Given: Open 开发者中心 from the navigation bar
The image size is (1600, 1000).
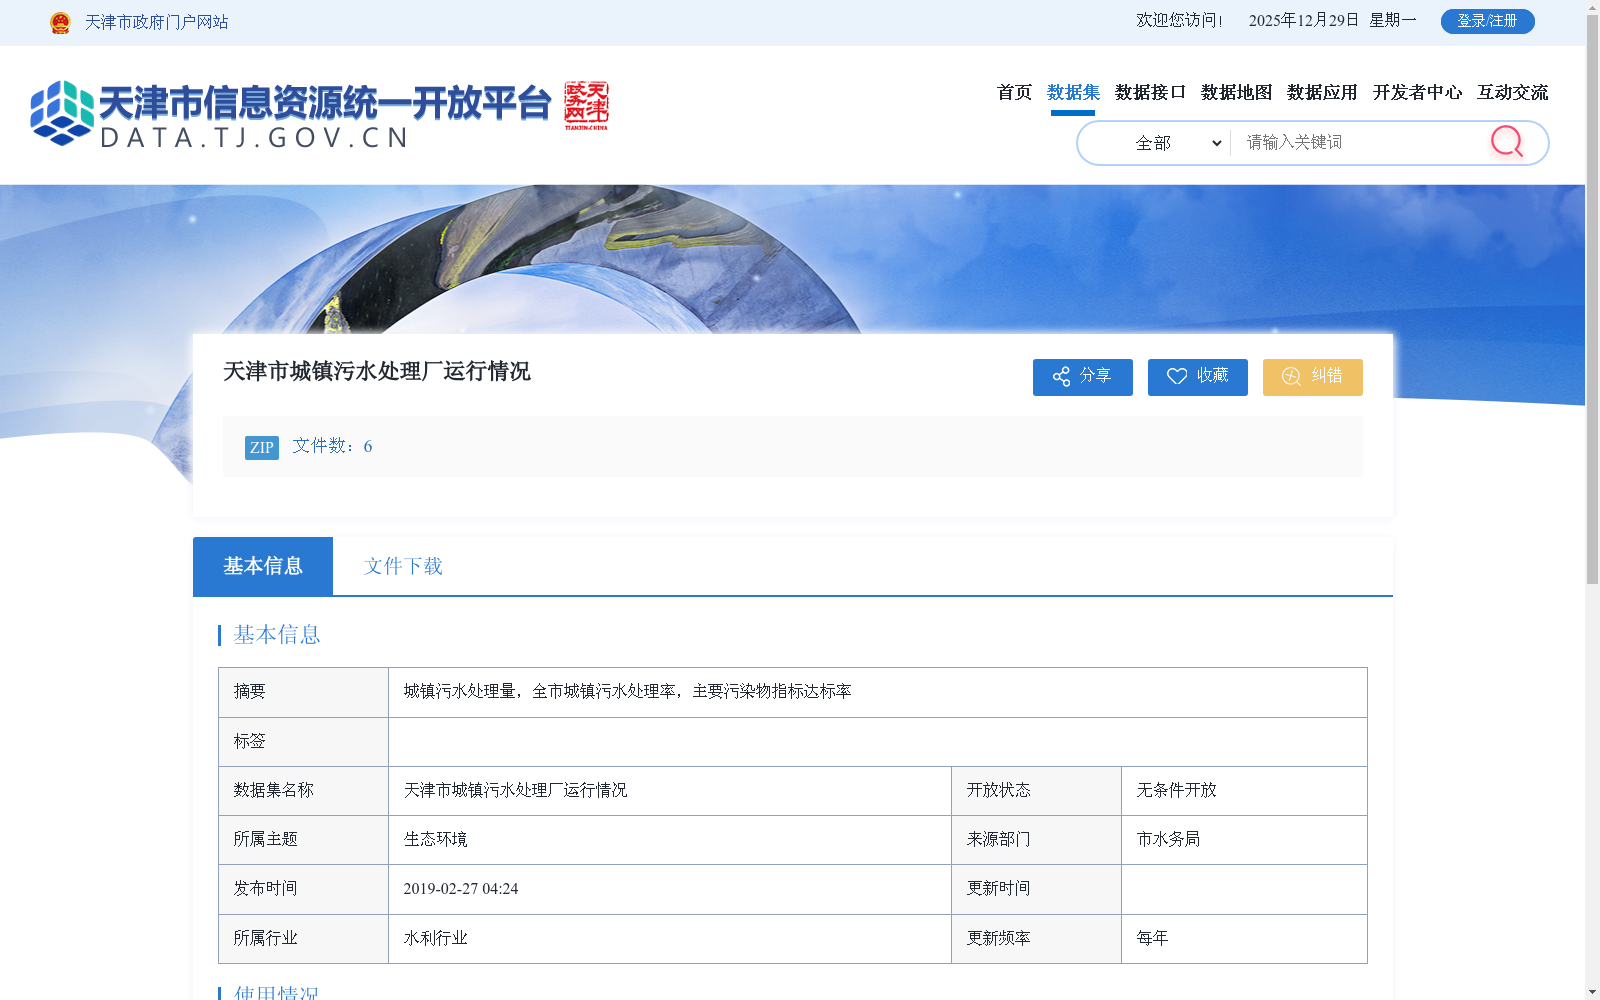Looking at the screenshot, I should click(x=1416, y=92).
